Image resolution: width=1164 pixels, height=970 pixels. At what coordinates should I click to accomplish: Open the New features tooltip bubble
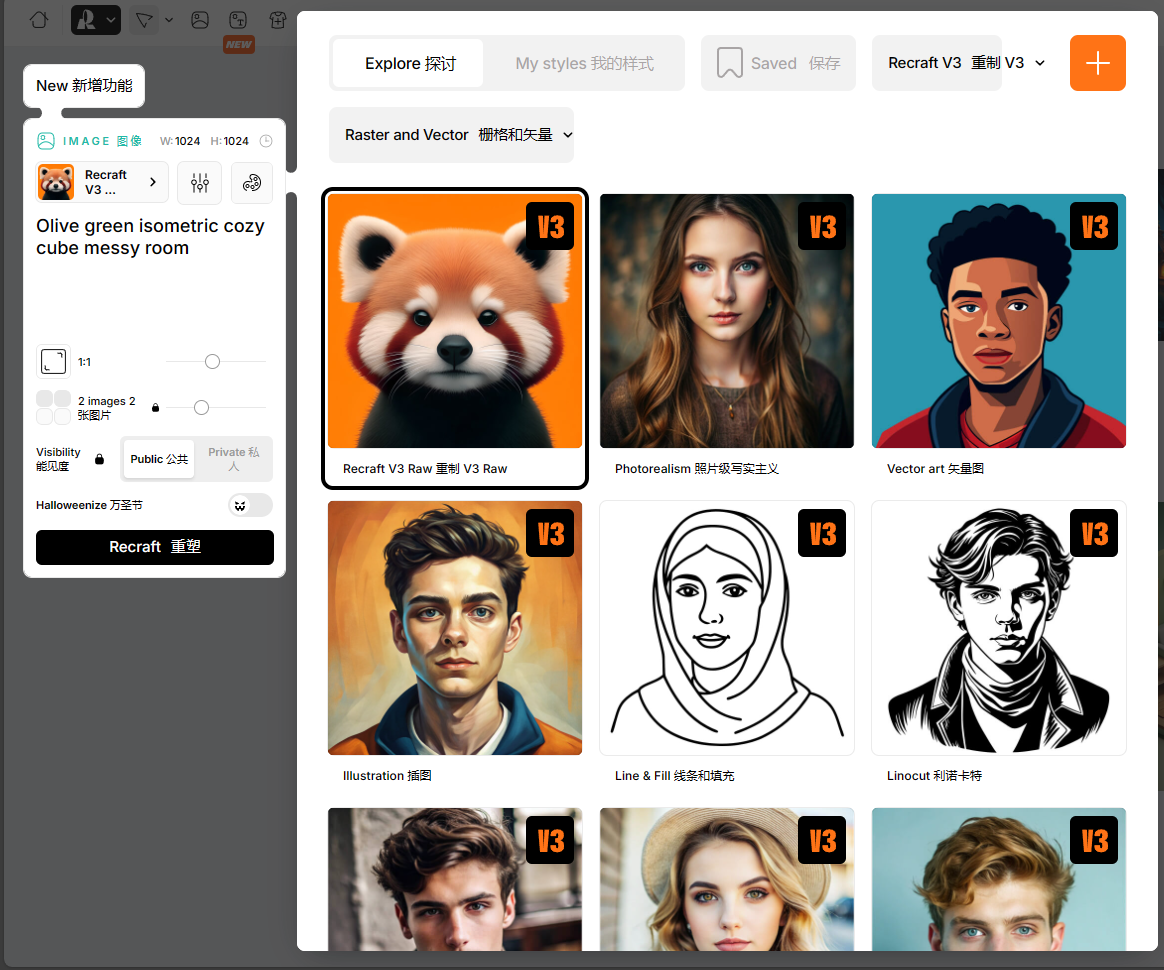(x=84, y=86)
